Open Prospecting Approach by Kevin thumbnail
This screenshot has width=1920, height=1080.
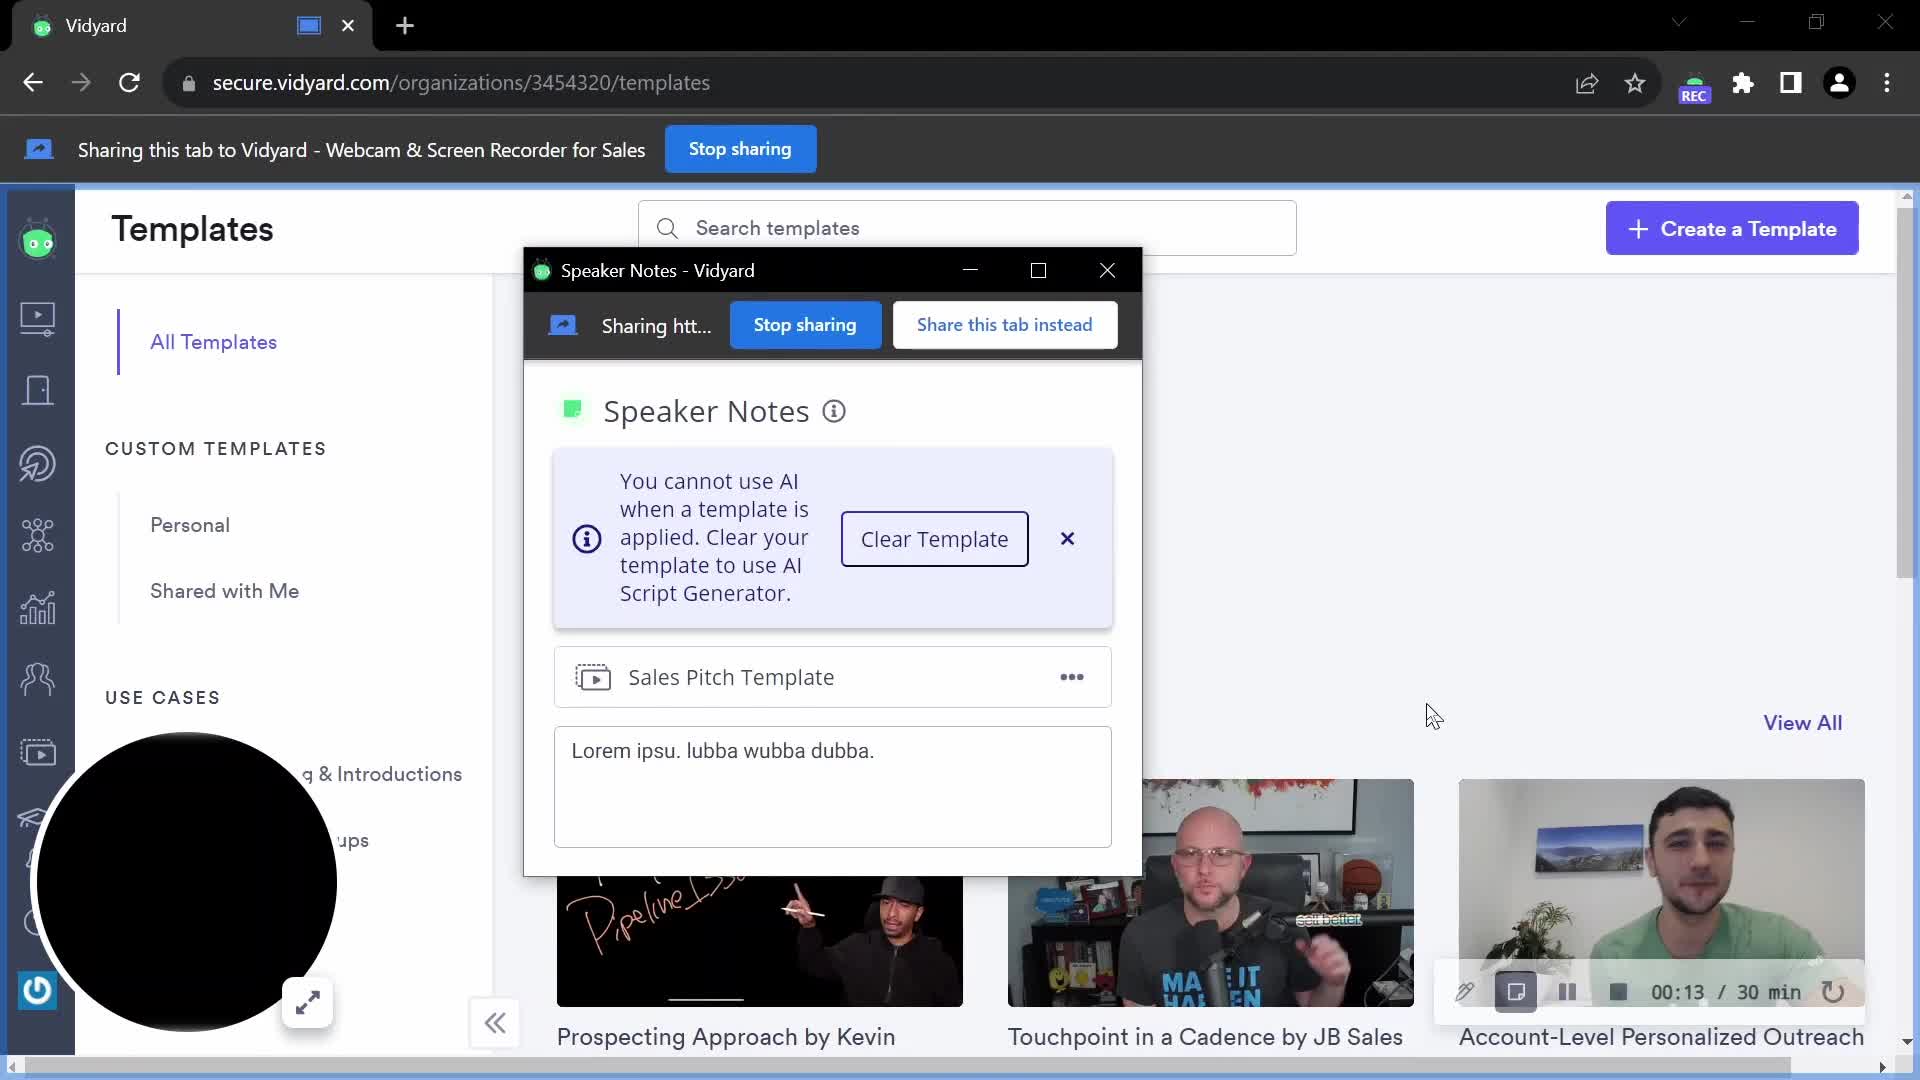(x=759, y=942)
